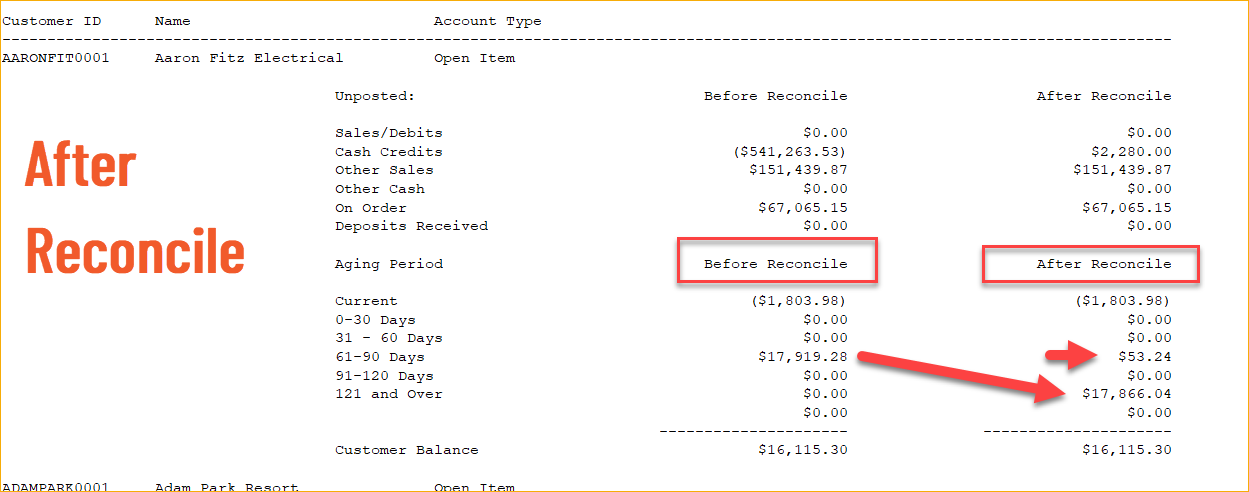
Task: Click the Unposted section label
Action: click(374, 96)
